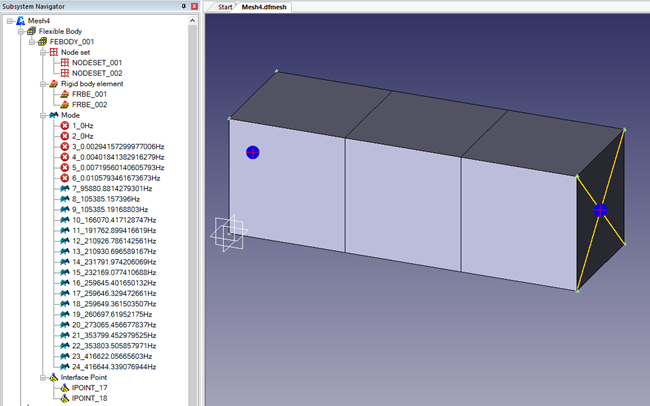
Task: Collapse the Rigid body element branch
Action: click(41, 84)
